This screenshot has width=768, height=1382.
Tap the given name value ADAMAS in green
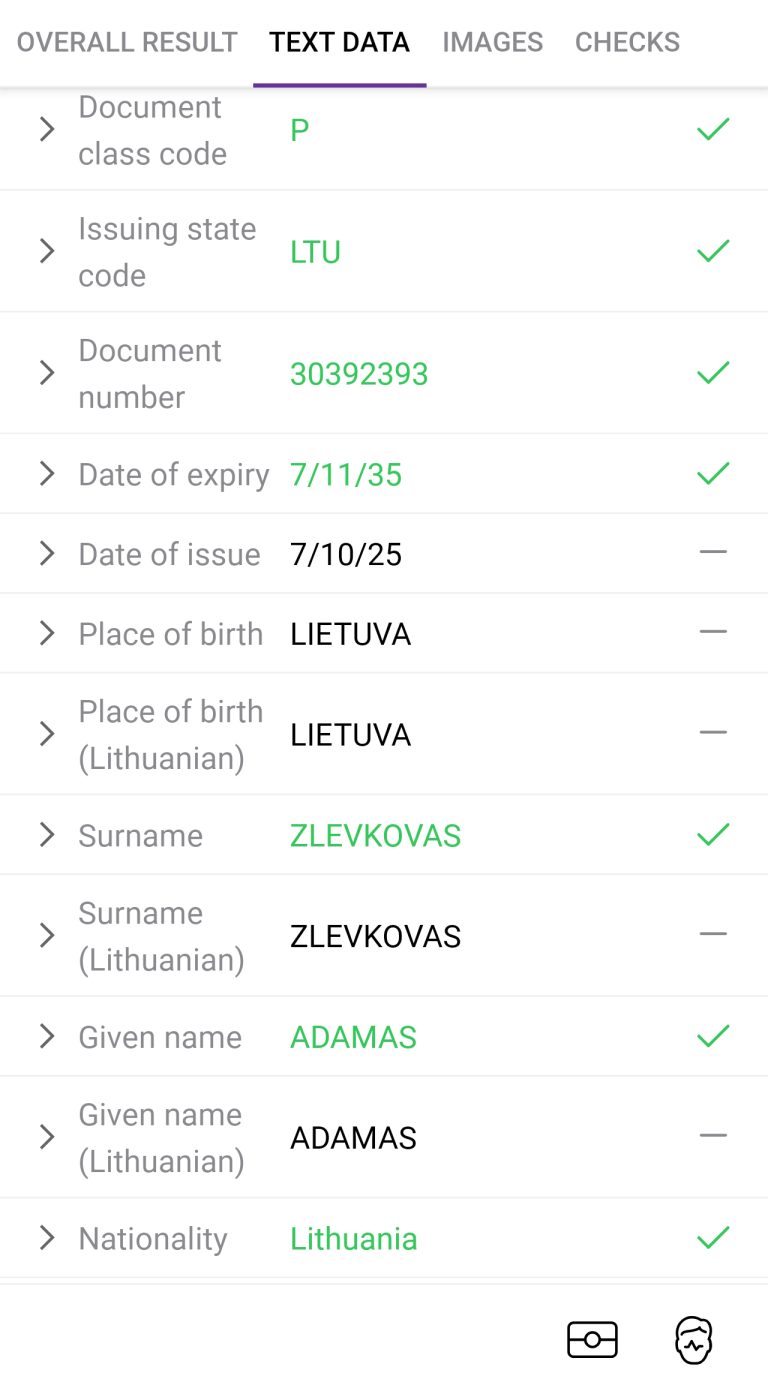353,1037
